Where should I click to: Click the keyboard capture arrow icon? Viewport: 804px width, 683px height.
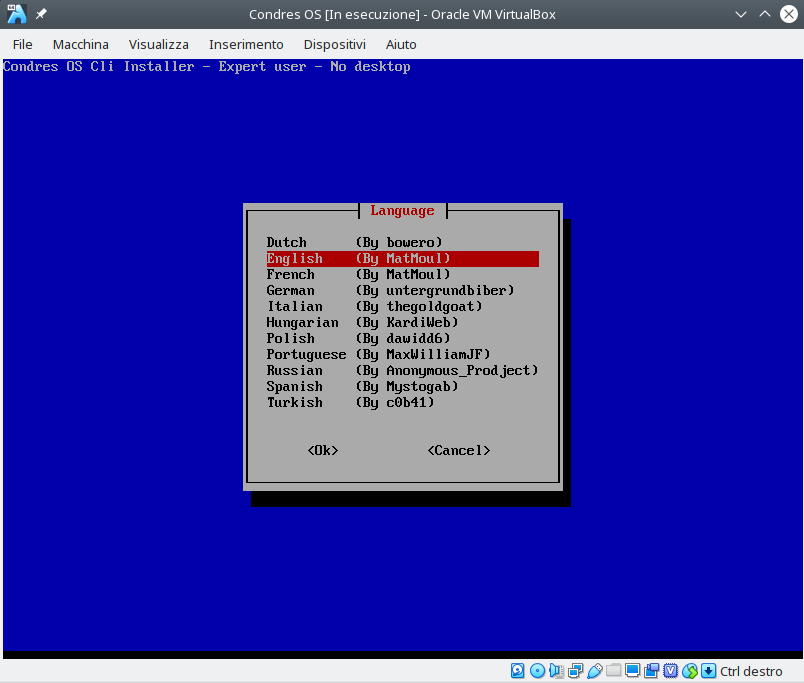tap(709, 671)
